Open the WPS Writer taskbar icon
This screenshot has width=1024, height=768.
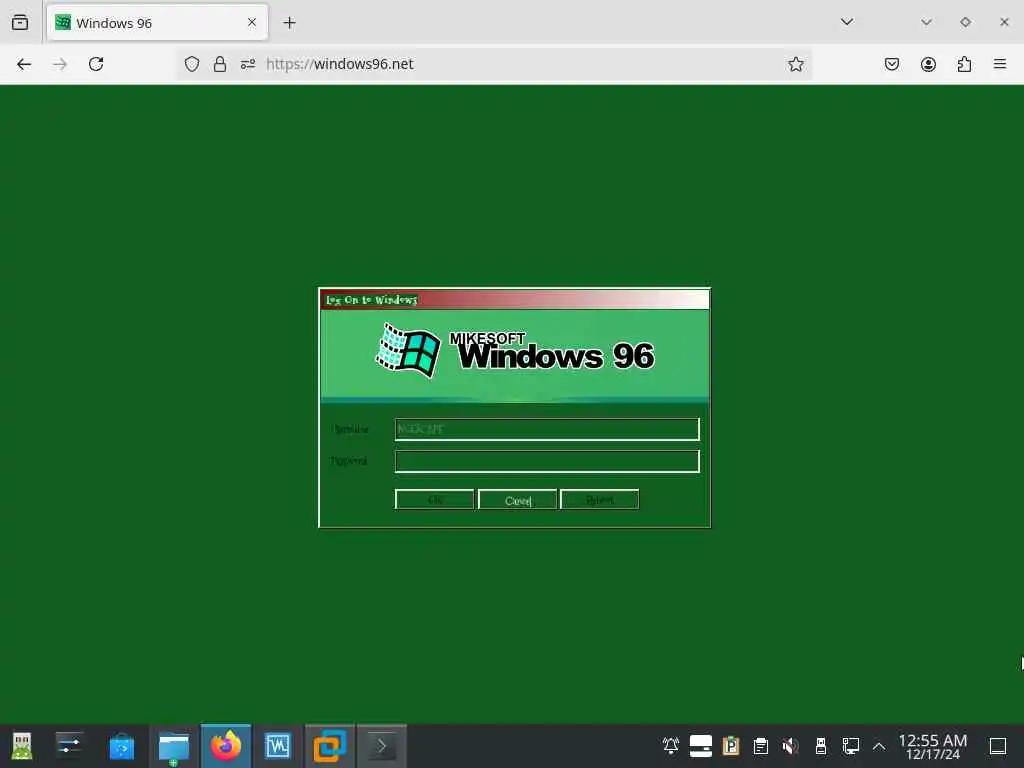point(278,746)
